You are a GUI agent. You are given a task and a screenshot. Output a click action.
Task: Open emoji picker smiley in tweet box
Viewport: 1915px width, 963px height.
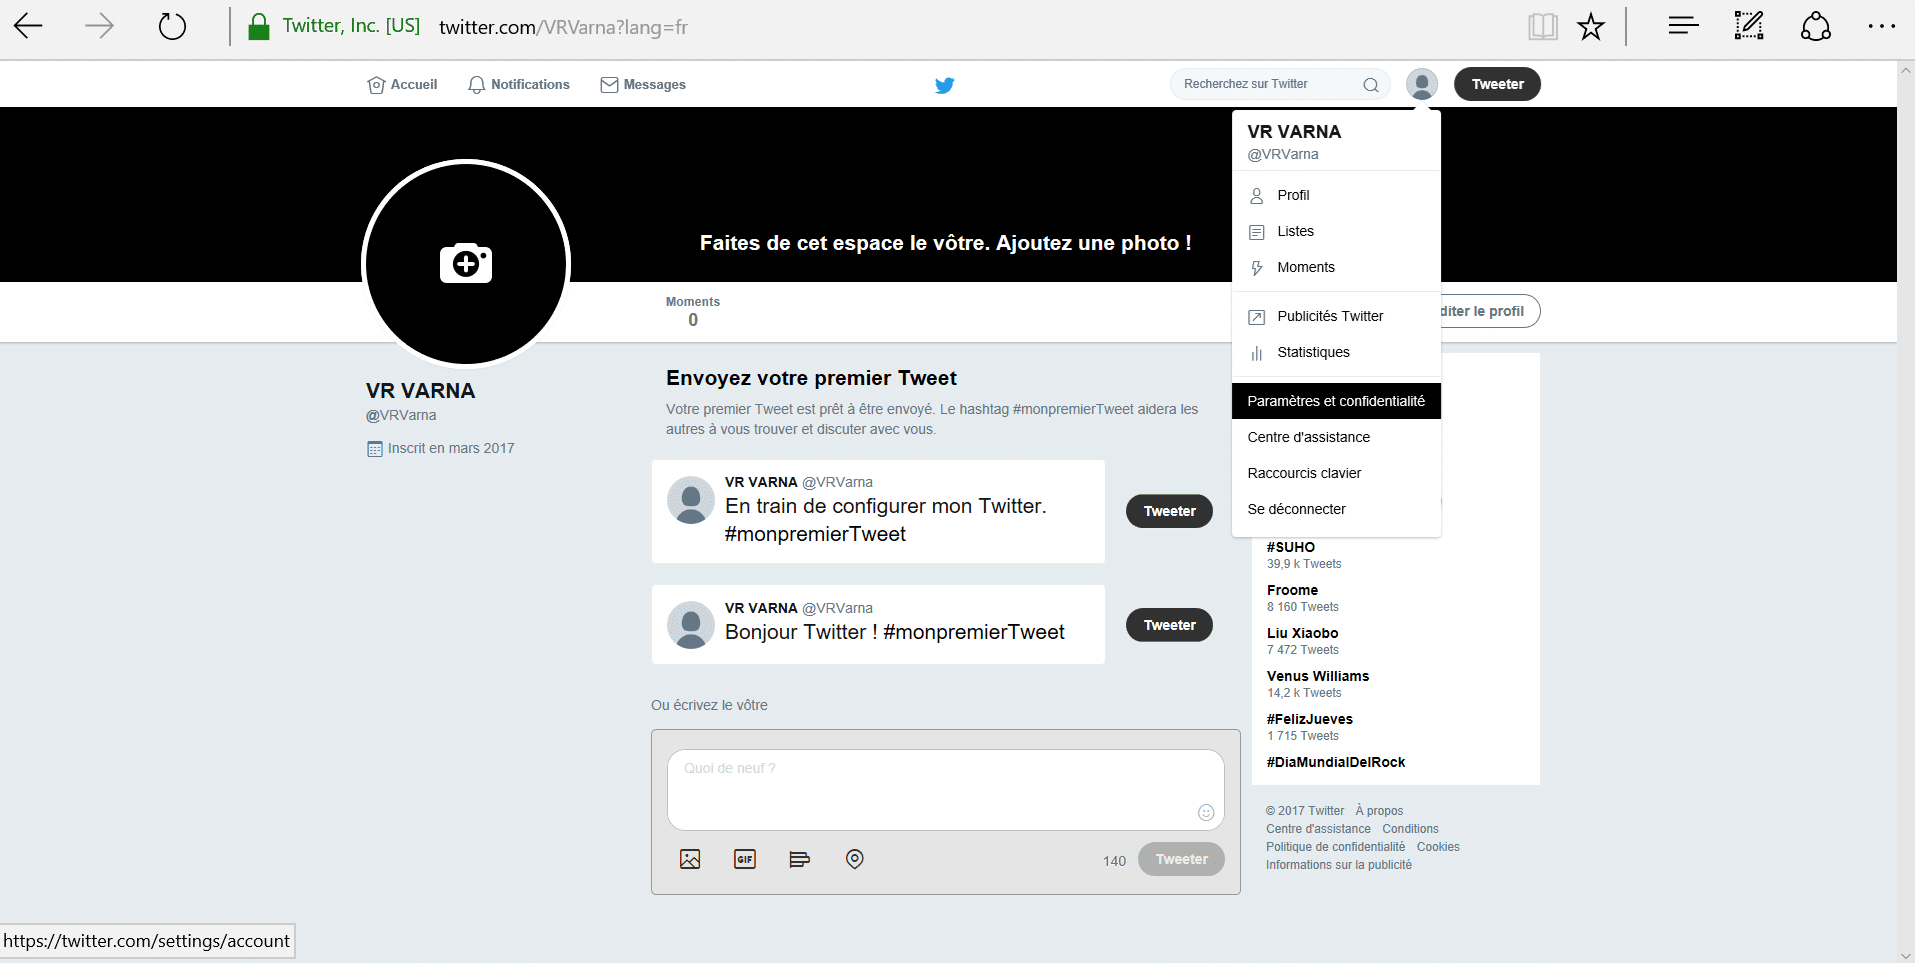(1206, 813)
